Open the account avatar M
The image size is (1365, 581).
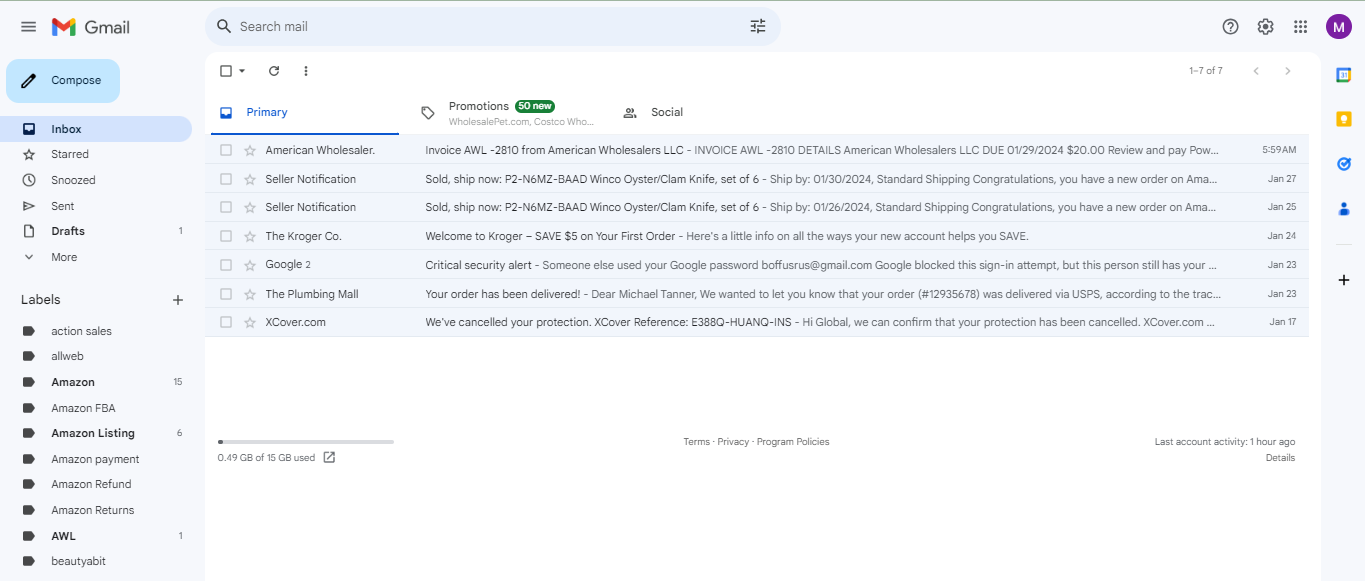[1339, 27]
